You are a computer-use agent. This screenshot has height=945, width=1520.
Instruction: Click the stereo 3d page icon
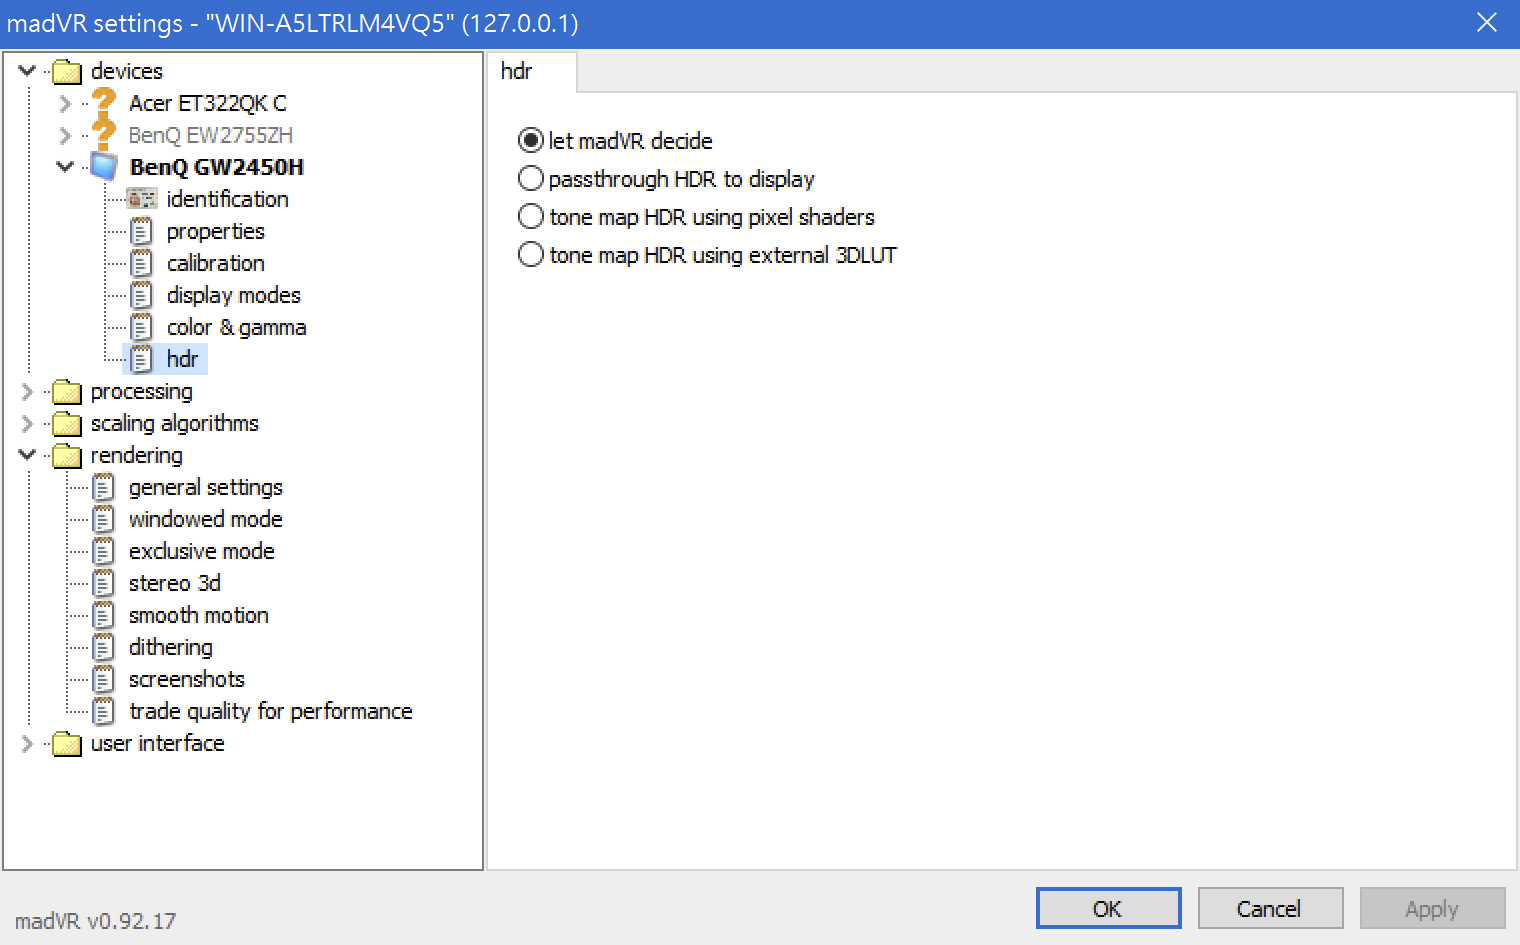point(104,583)
